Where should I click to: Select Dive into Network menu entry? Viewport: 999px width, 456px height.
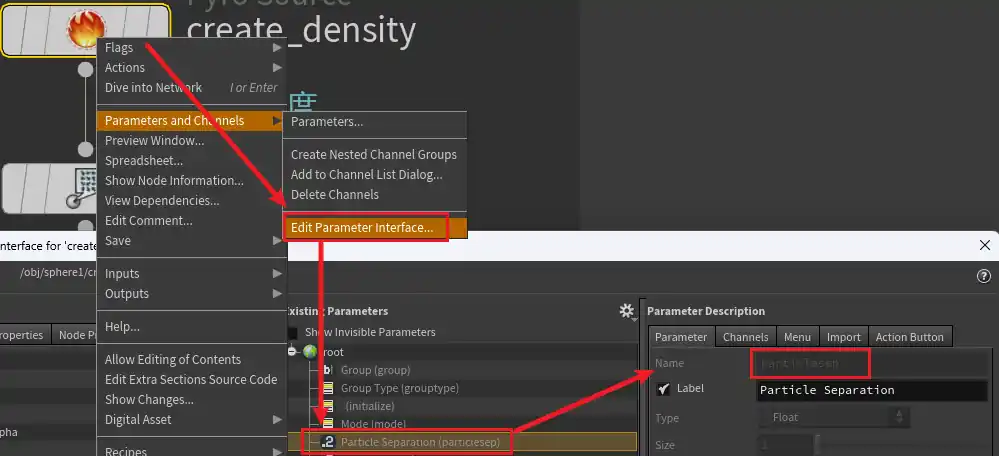[x=153, y=88]
